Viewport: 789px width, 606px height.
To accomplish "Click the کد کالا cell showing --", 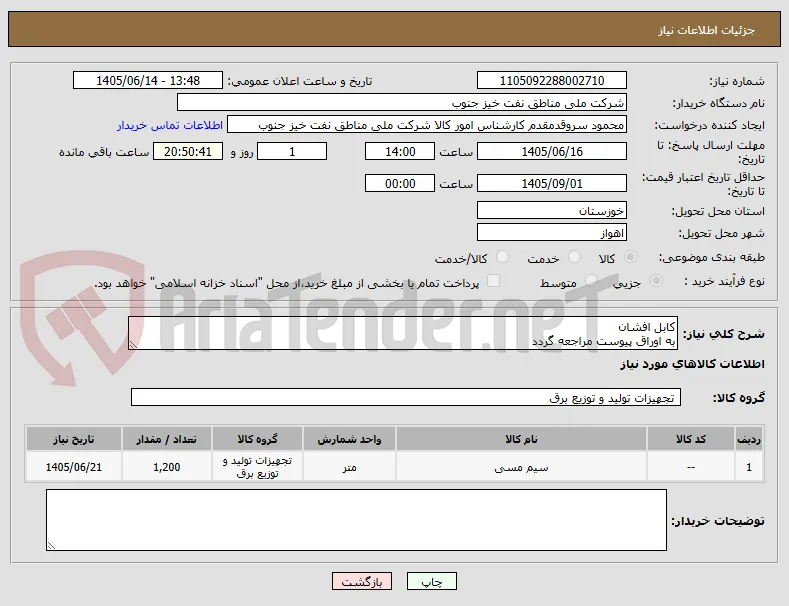I will click(690, 467).
